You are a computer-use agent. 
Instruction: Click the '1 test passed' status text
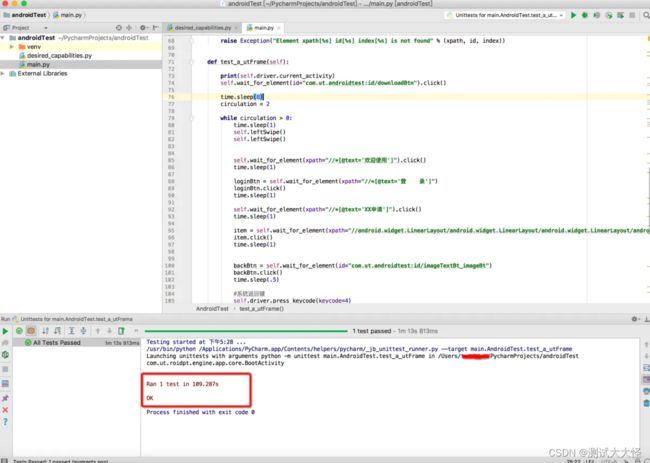click(372, 331)
